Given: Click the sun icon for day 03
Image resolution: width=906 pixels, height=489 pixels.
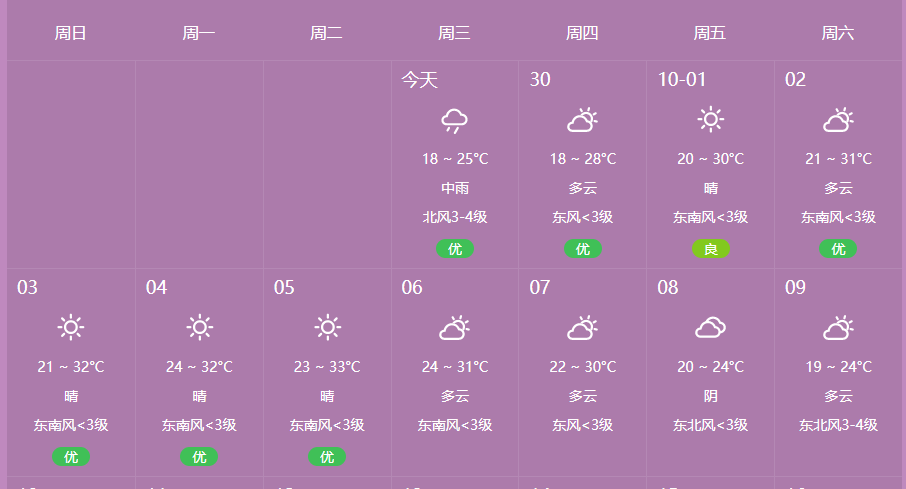Looking at the screenshot, I should coord(71,328).
